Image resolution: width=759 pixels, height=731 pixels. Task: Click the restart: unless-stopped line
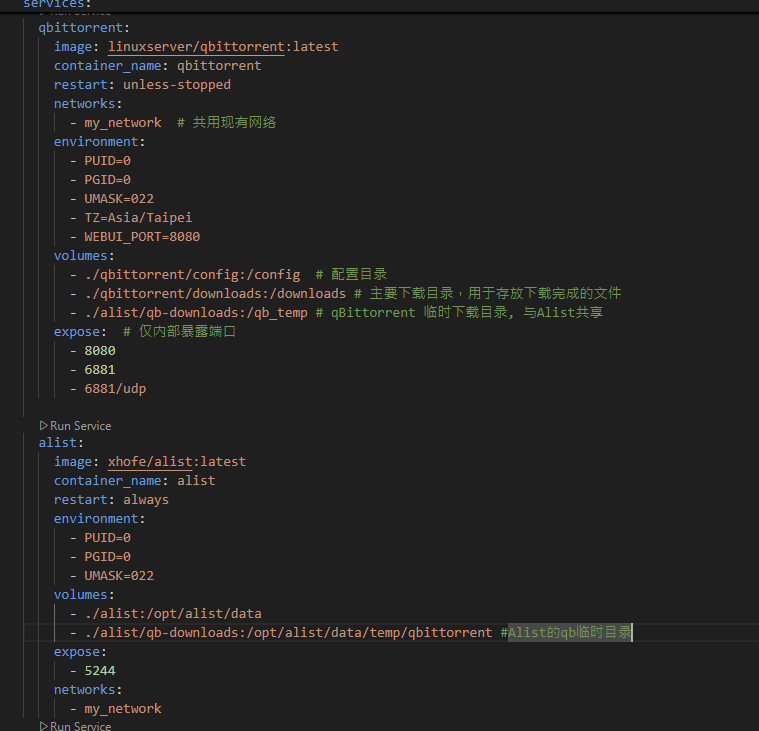(x=142, y=85)
